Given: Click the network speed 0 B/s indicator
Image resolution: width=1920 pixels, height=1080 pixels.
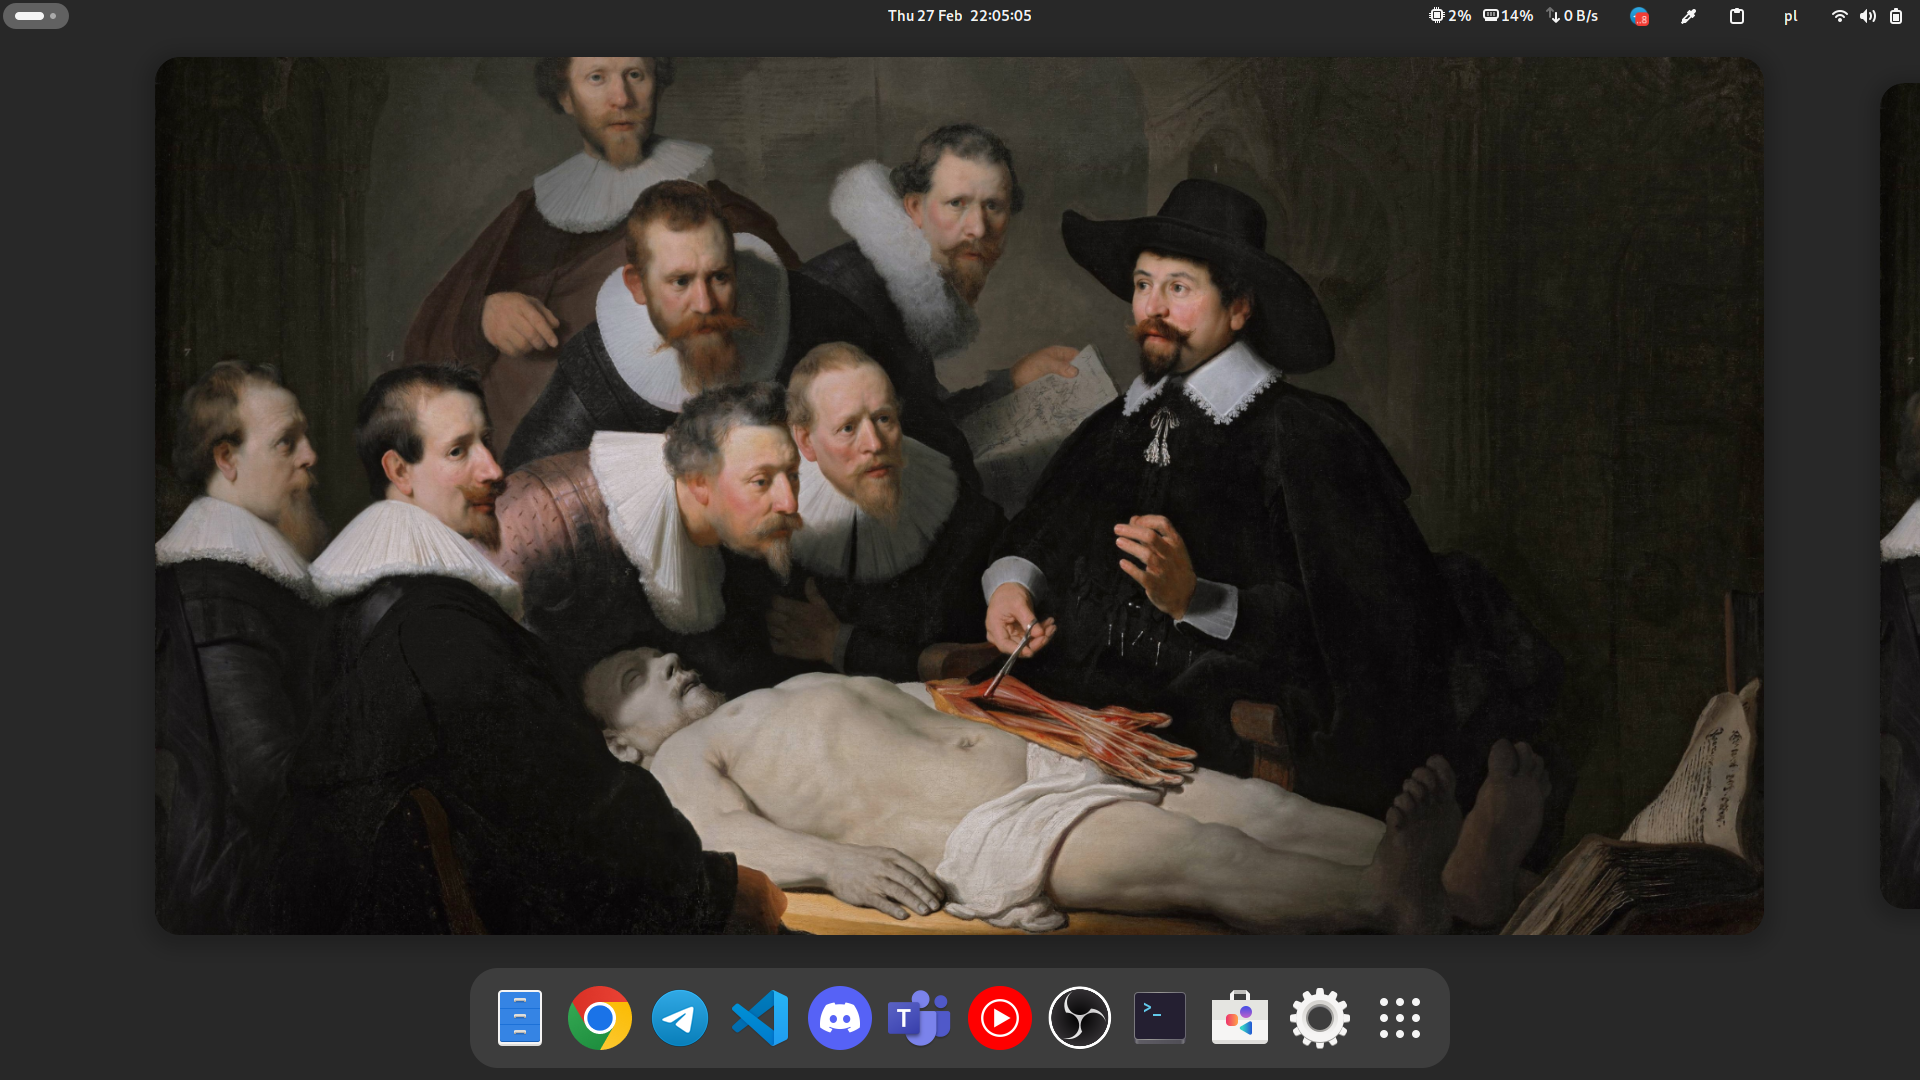Looking at the screenshot, I should [1572, 16].
